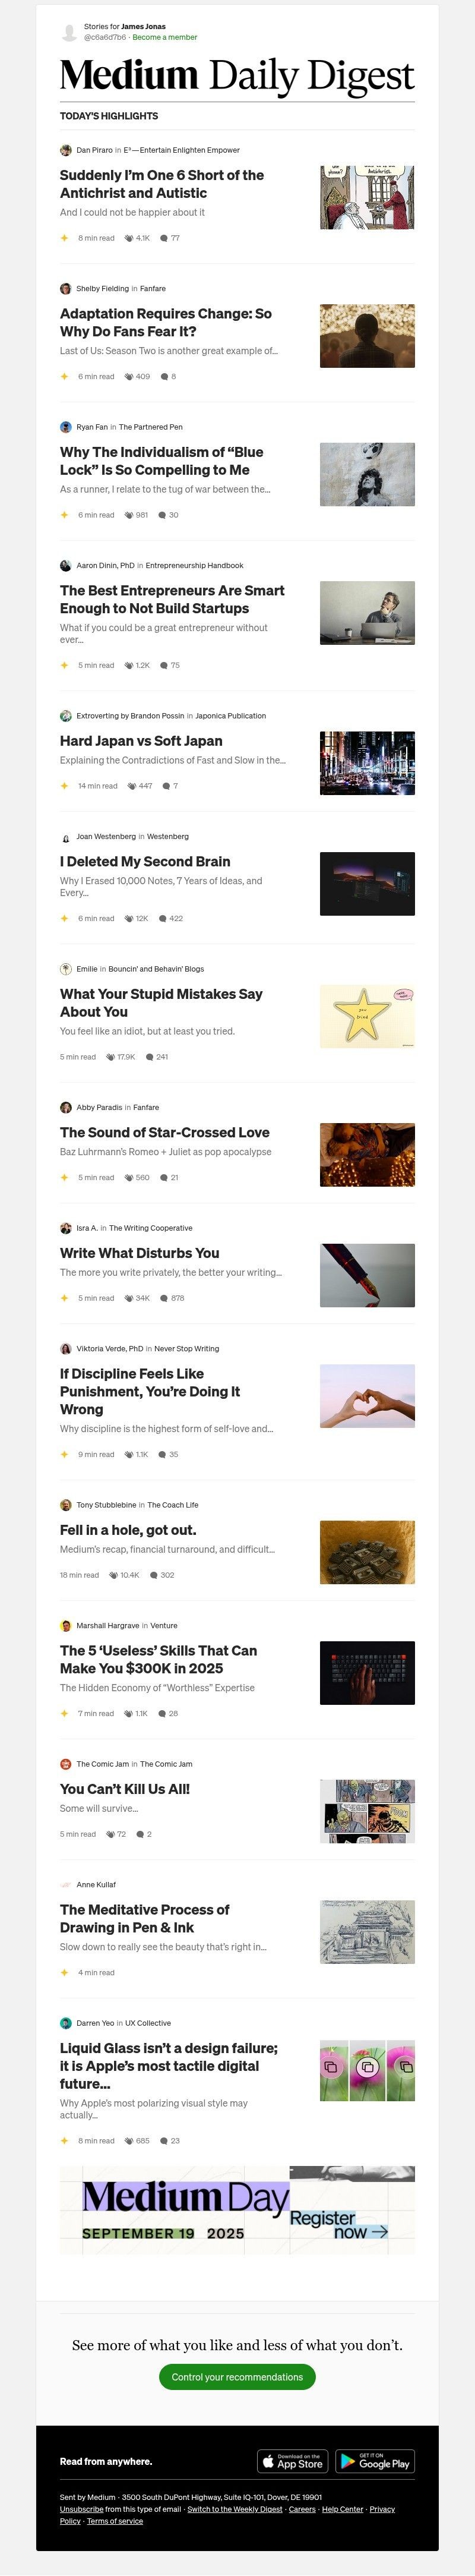Click the Medium Day Register now banner
This screenshot has width=475, height=2576.
(x=237, y=2211)
